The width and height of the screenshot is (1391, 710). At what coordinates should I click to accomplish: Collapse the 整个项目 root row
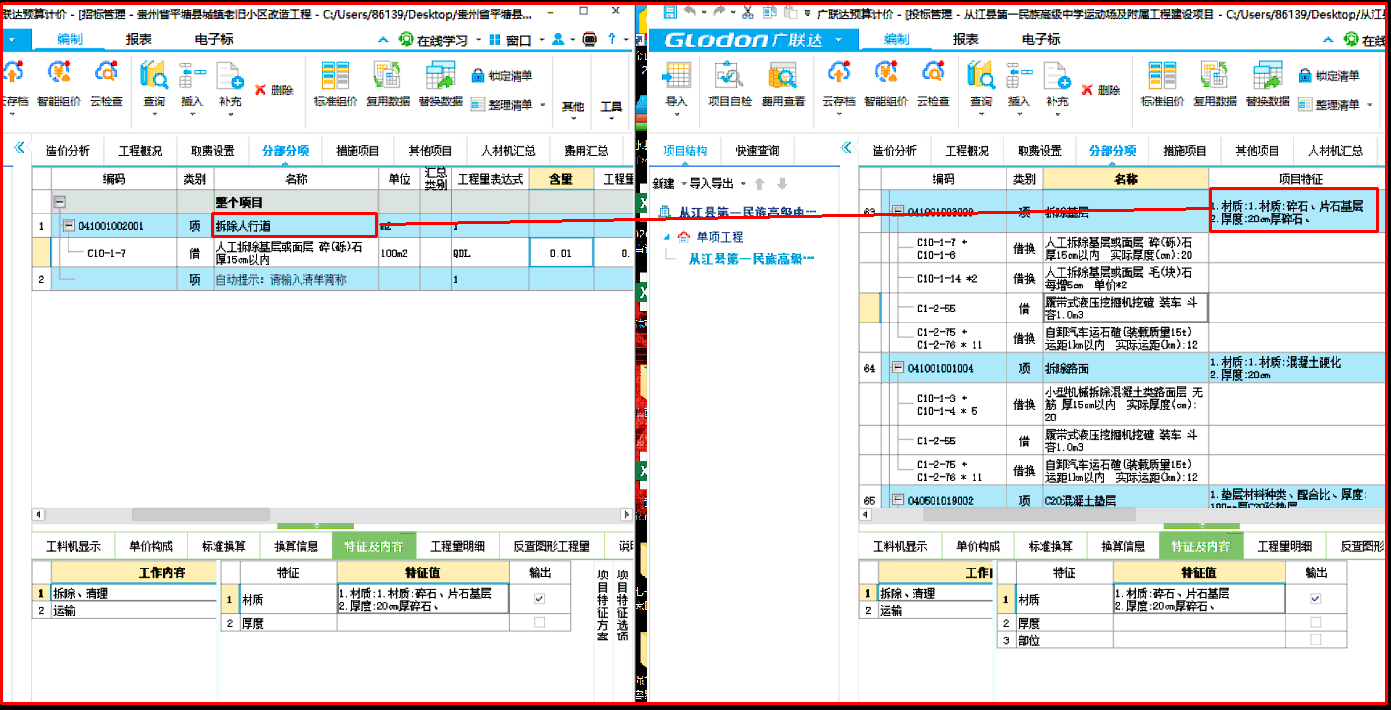(59, 201)
